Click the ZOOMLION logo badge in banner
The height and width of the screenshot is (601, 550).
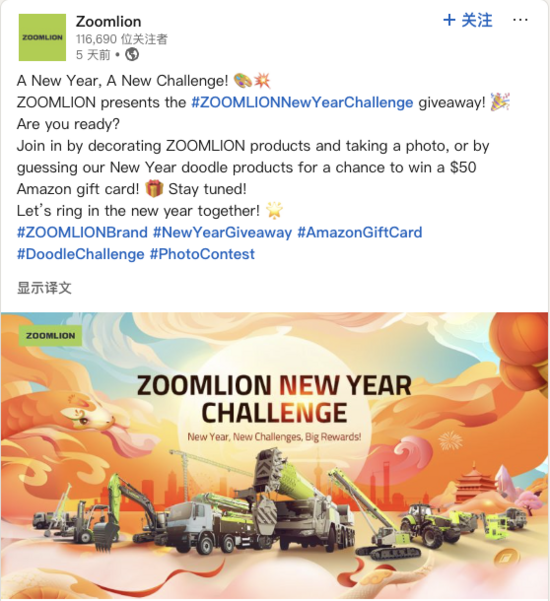[50, 336]
